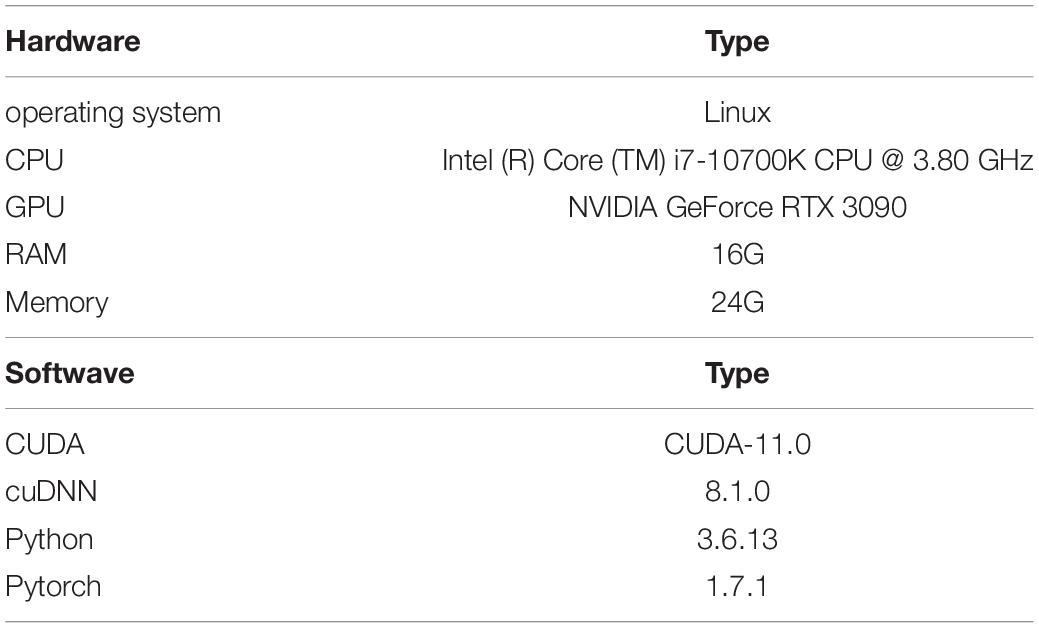Select the GPU row label

click(35, 207)
